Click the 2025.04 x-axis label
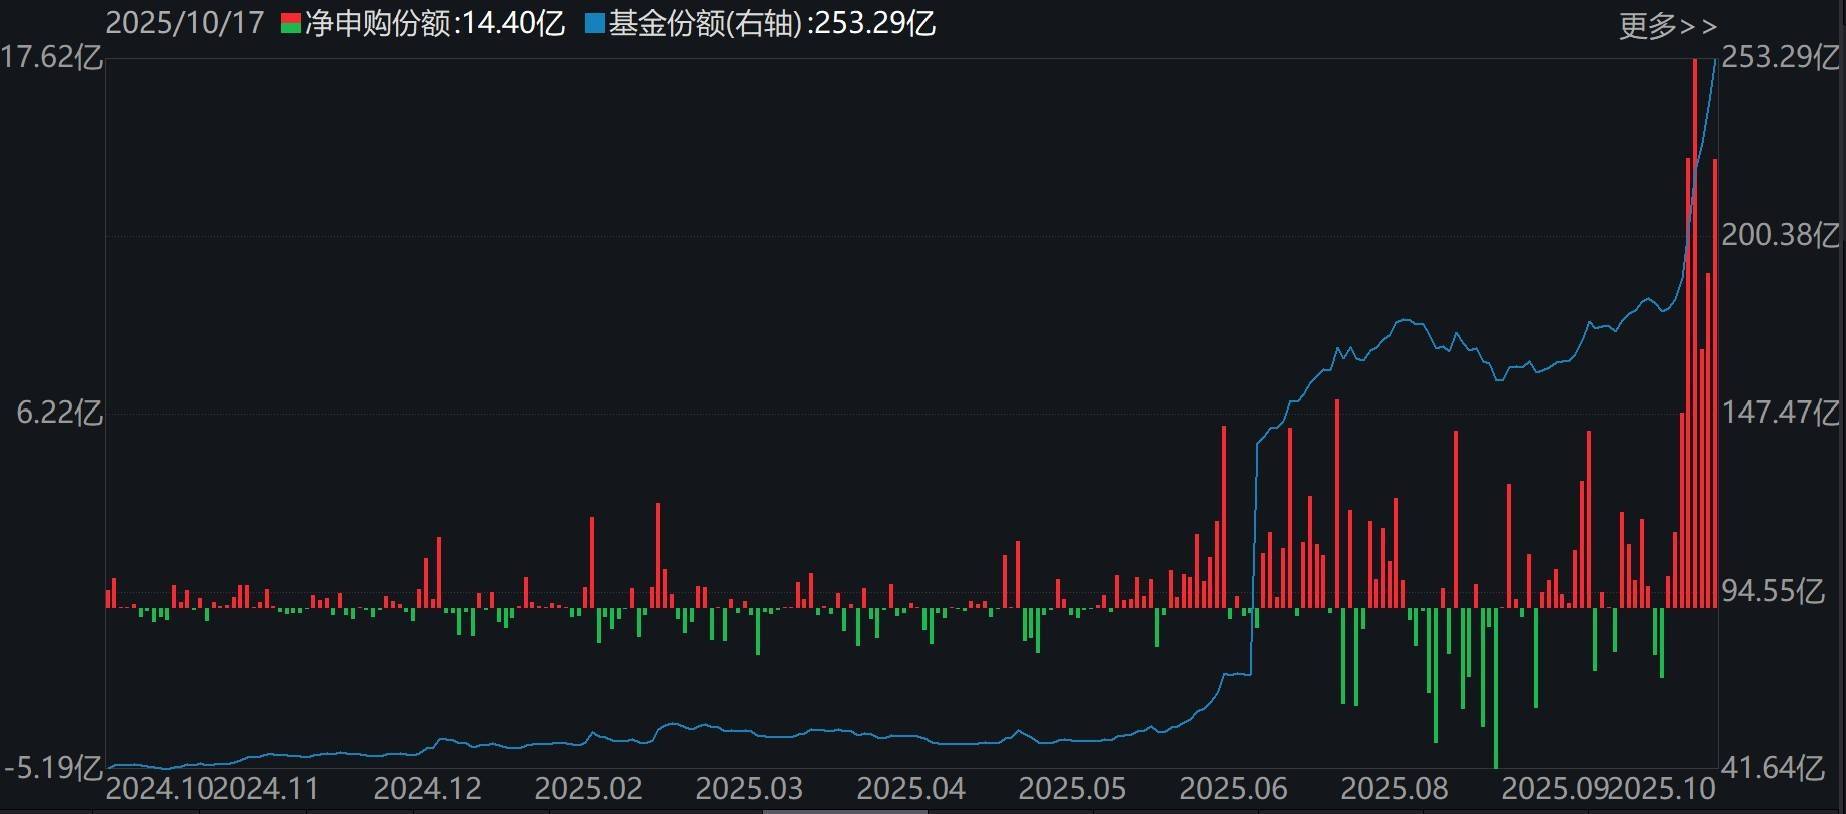Screen dimensions: 1846x814 tap(911, 788)
